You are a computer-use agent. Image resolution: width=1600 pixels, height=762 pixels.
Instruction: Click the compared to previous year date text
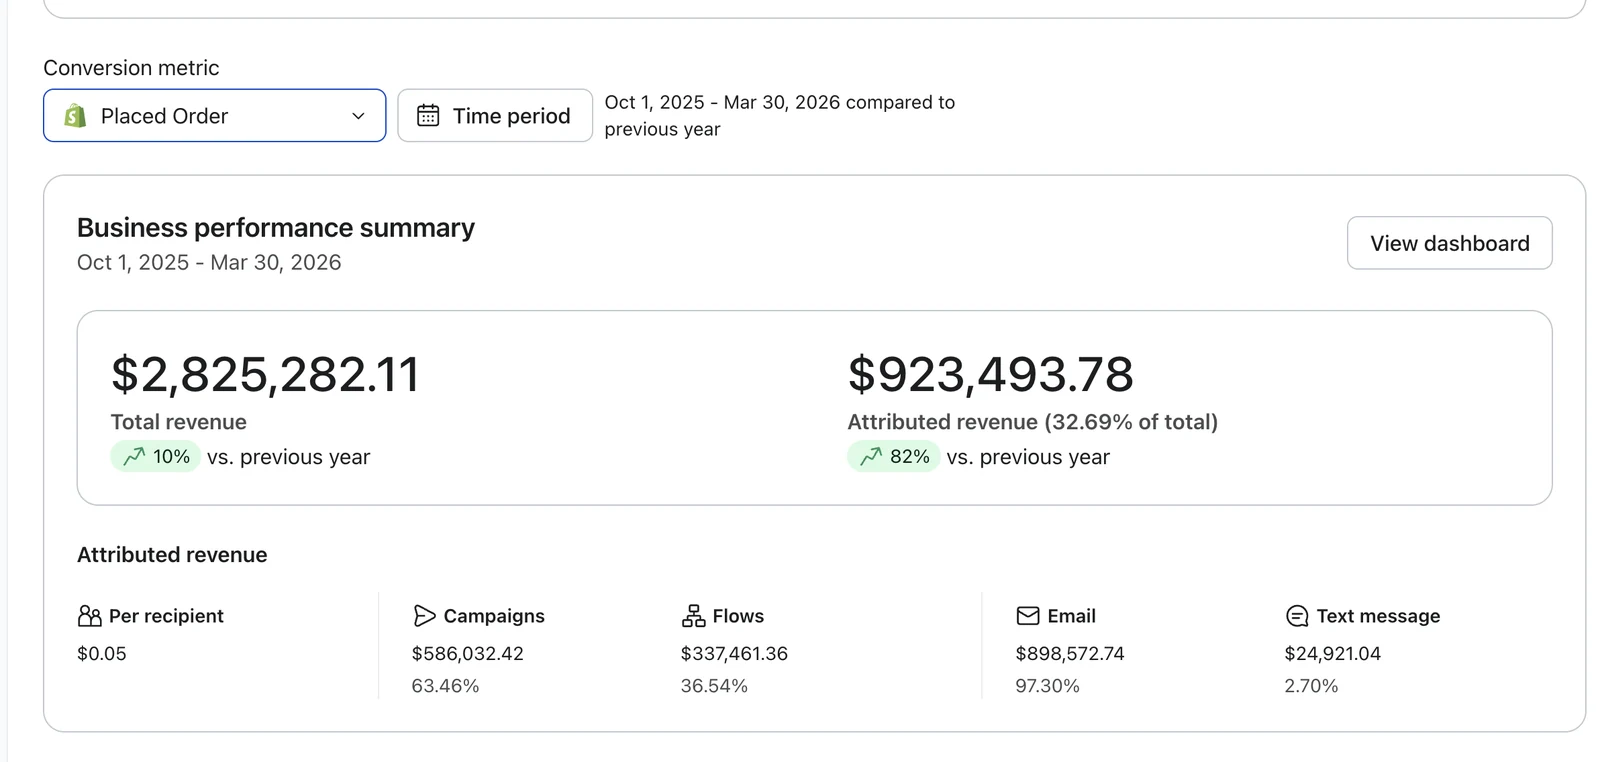pos(780,116)
